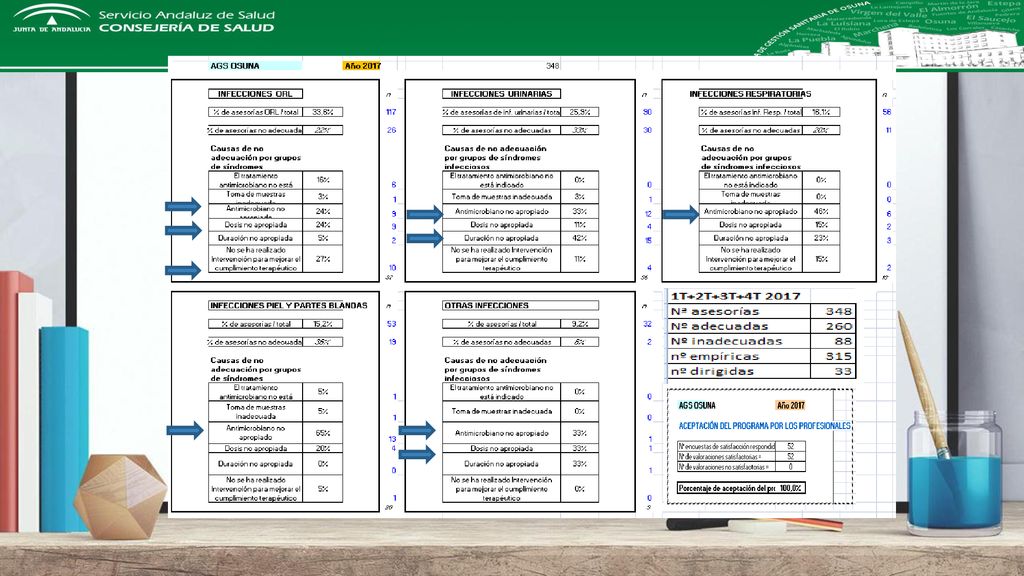1024x576 pixels.
Task: Click '% de asesorías Inf. Resp. / total' label
Action: [x=750, y=112]
